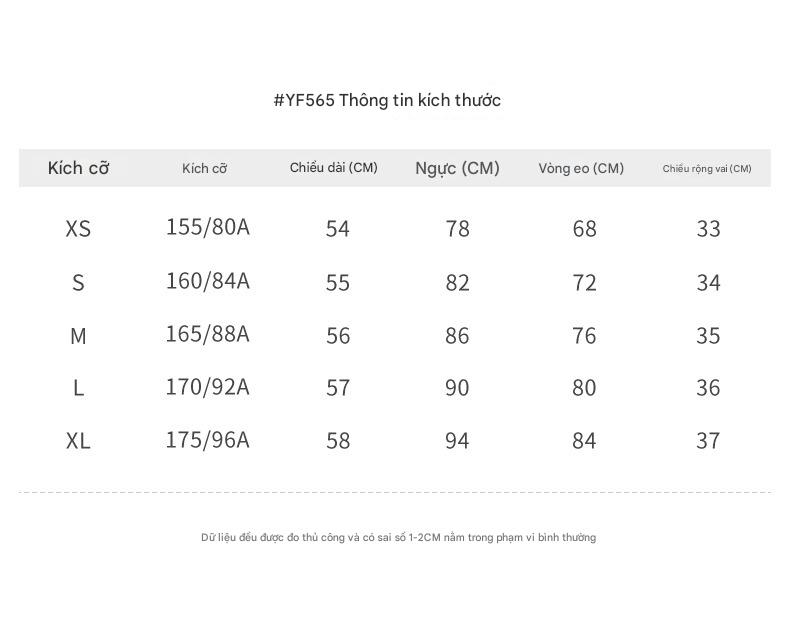Click the measurement tolerance footnote text
Image resolution: width=790 pixels, height=636 pixels.
click(399, 538)
